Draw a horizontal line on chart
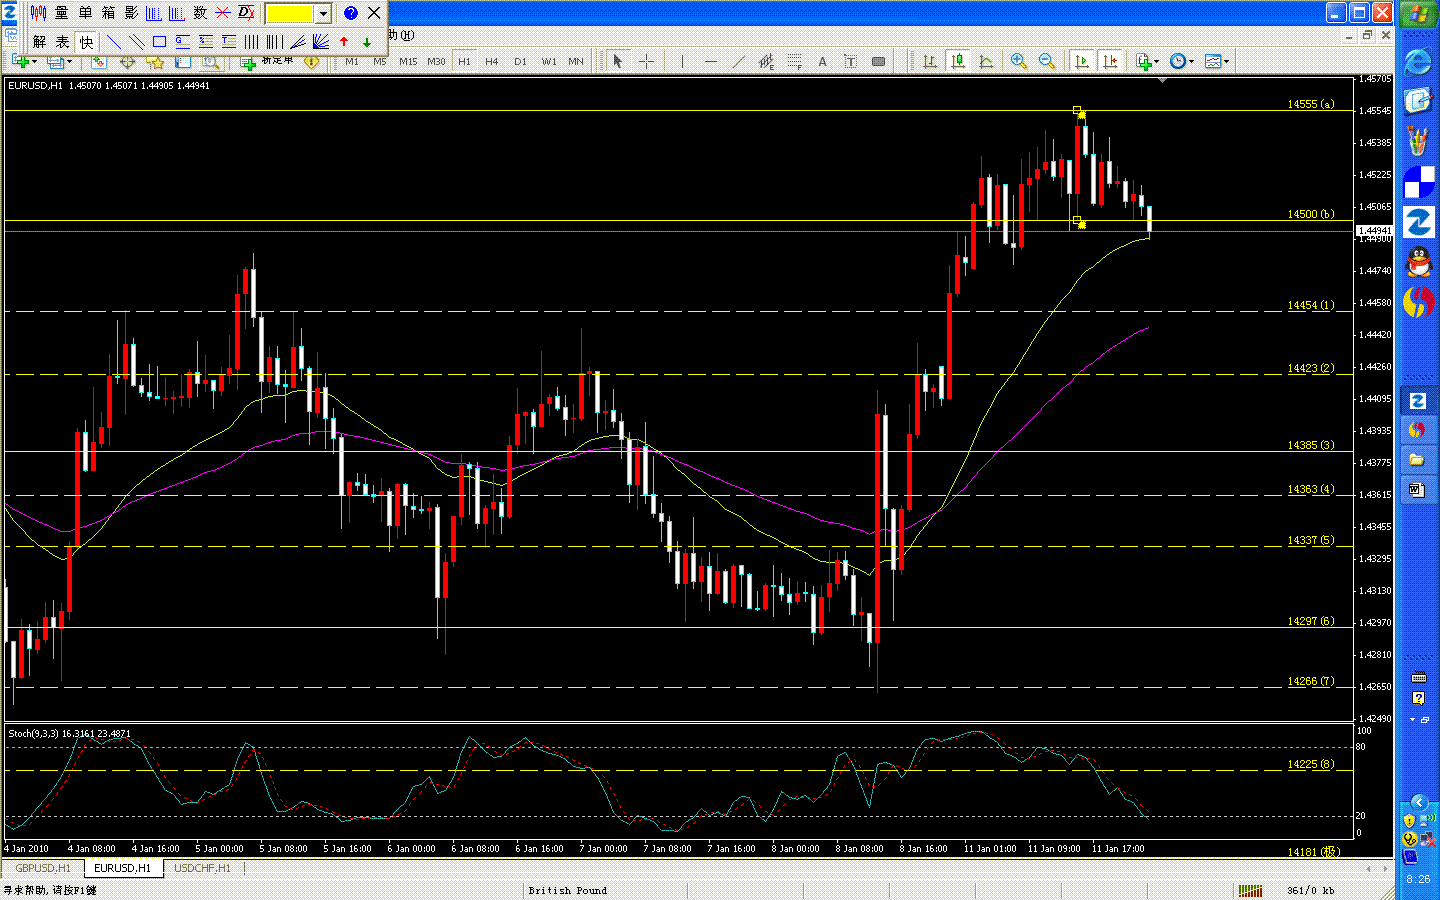The image size is (1440, 900). point(711,61)
